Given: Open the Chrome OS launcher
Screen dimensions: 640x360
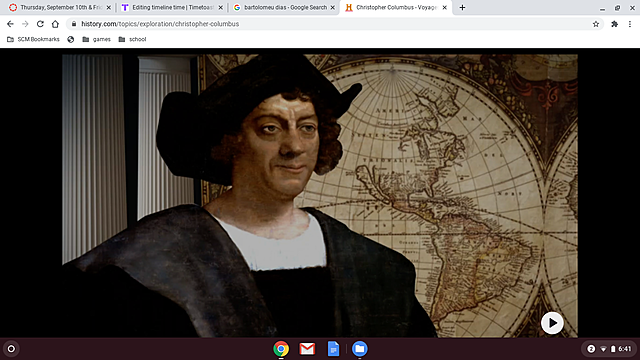Looking at the screenshot, I should [x=11, y=349].
